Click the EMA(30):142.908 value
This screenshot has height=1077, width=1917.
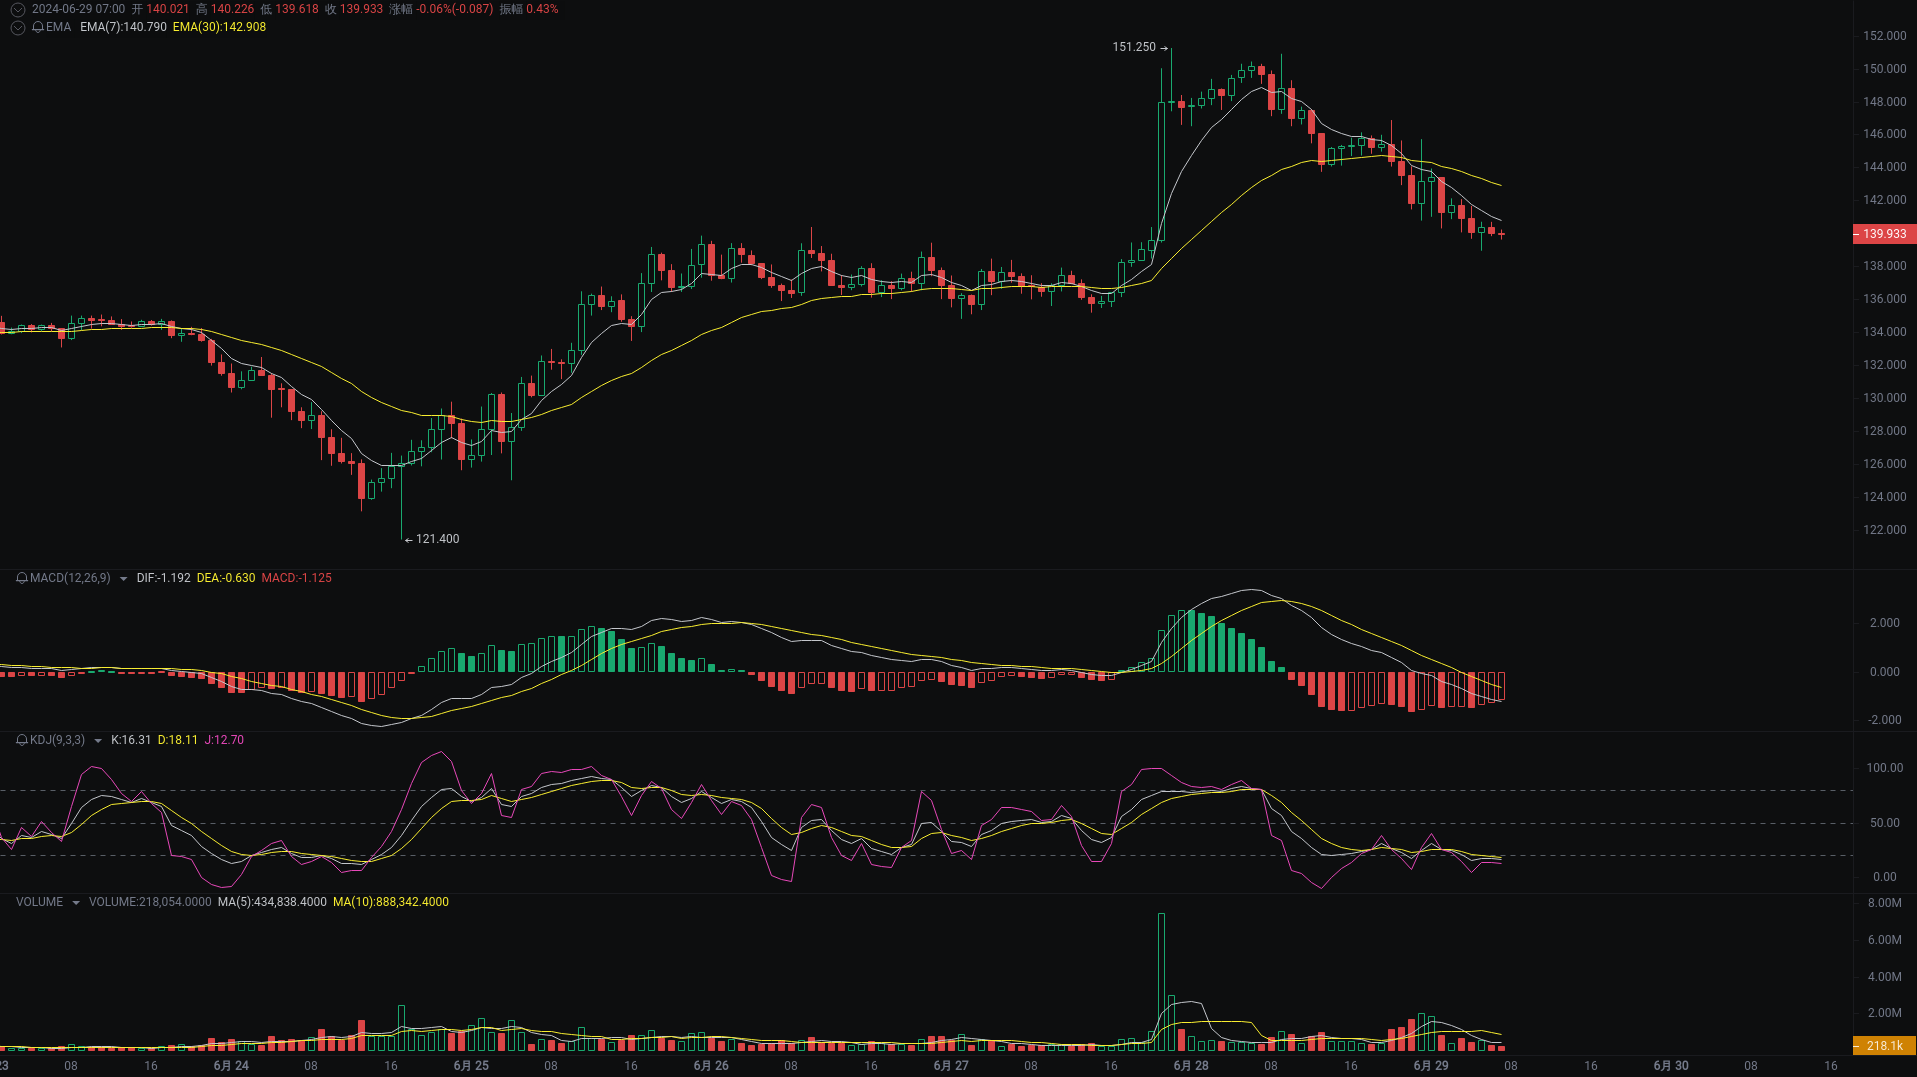pos(219,27)
